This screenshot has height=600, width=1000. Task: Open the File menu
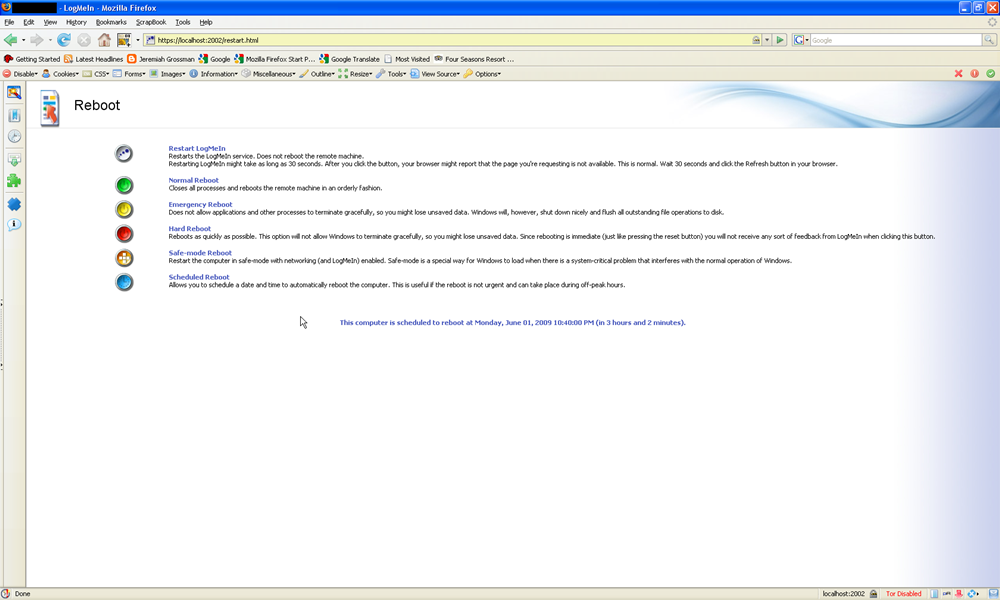click(x=9, y=22)
